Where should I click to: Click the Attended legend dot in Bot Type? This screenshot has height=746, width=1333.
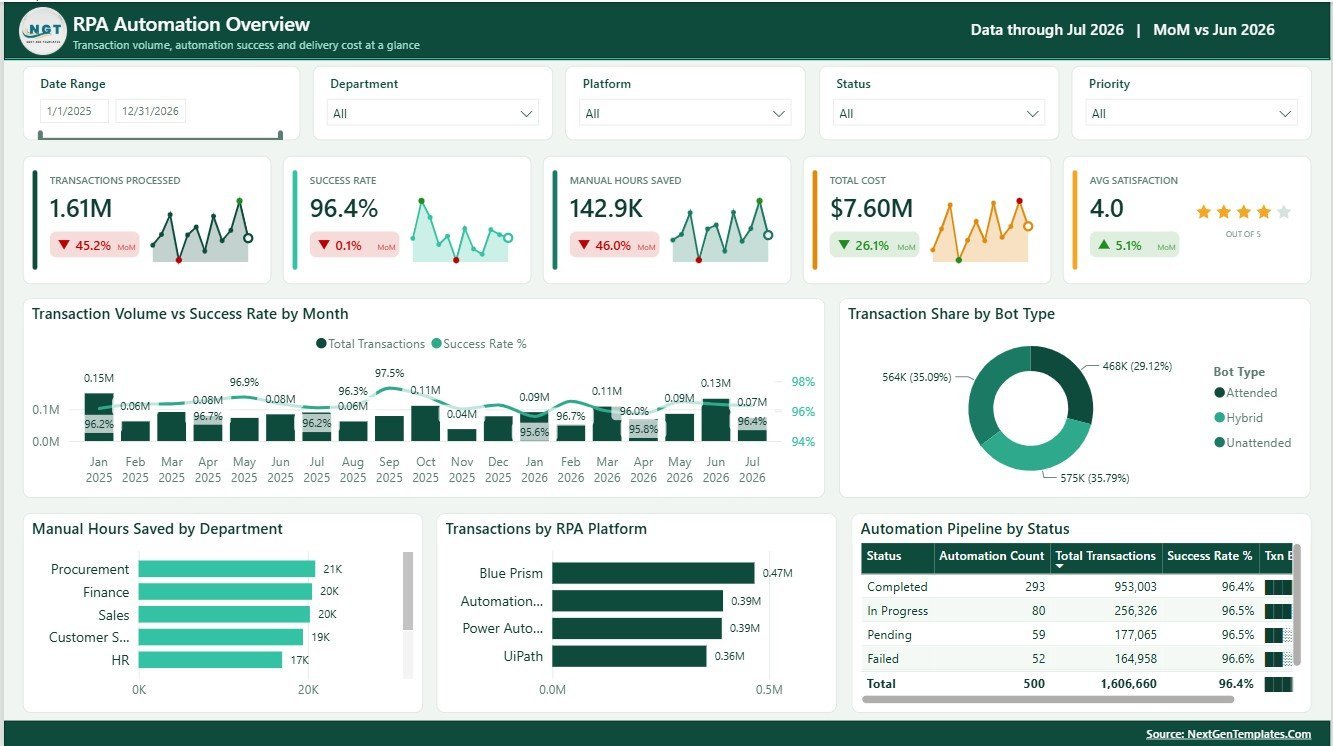pos(1219,393)
